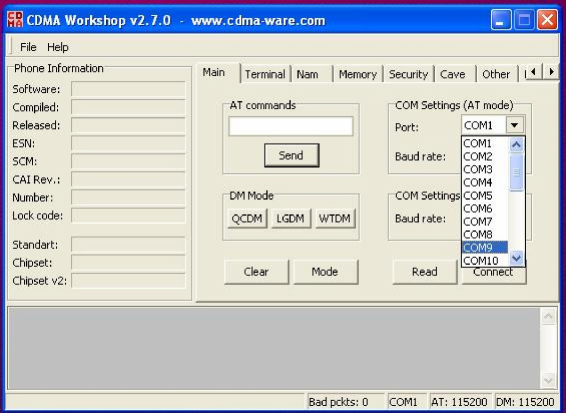This screenshot has width=567, height=413.
Task: Choose COM3 in the port list
Action: pos(485,170)
